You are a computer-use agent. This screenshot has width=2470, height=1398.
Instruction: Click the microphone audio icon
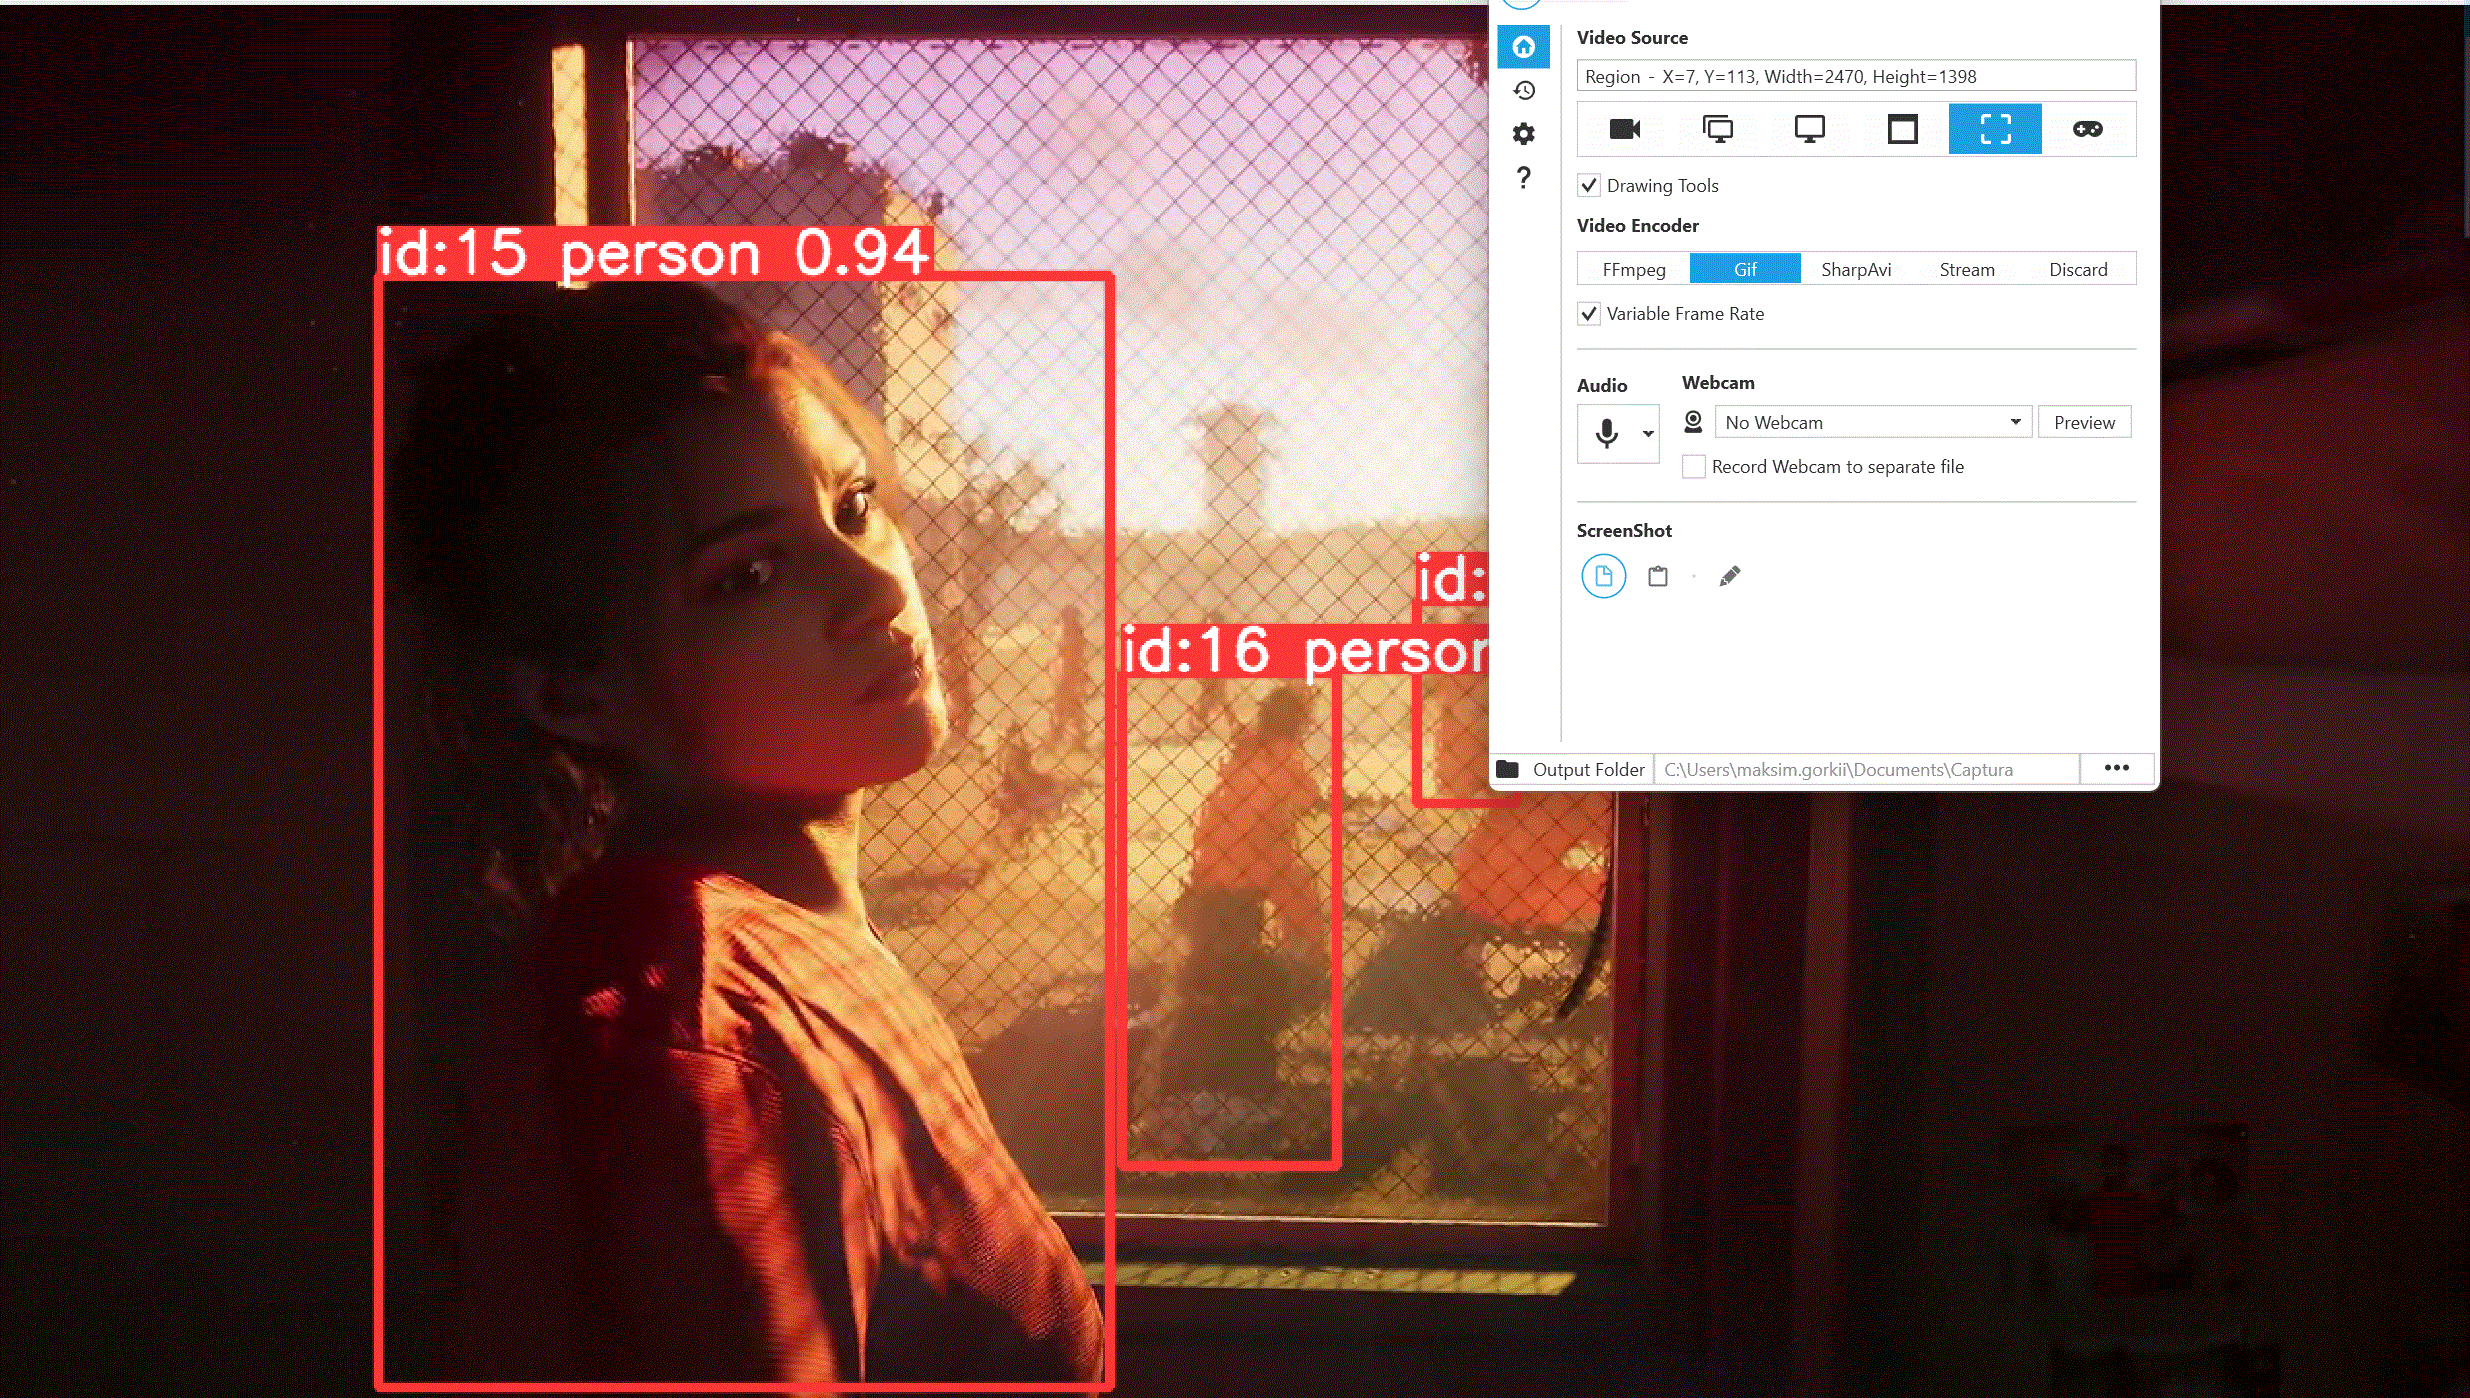pos(1607,434)
